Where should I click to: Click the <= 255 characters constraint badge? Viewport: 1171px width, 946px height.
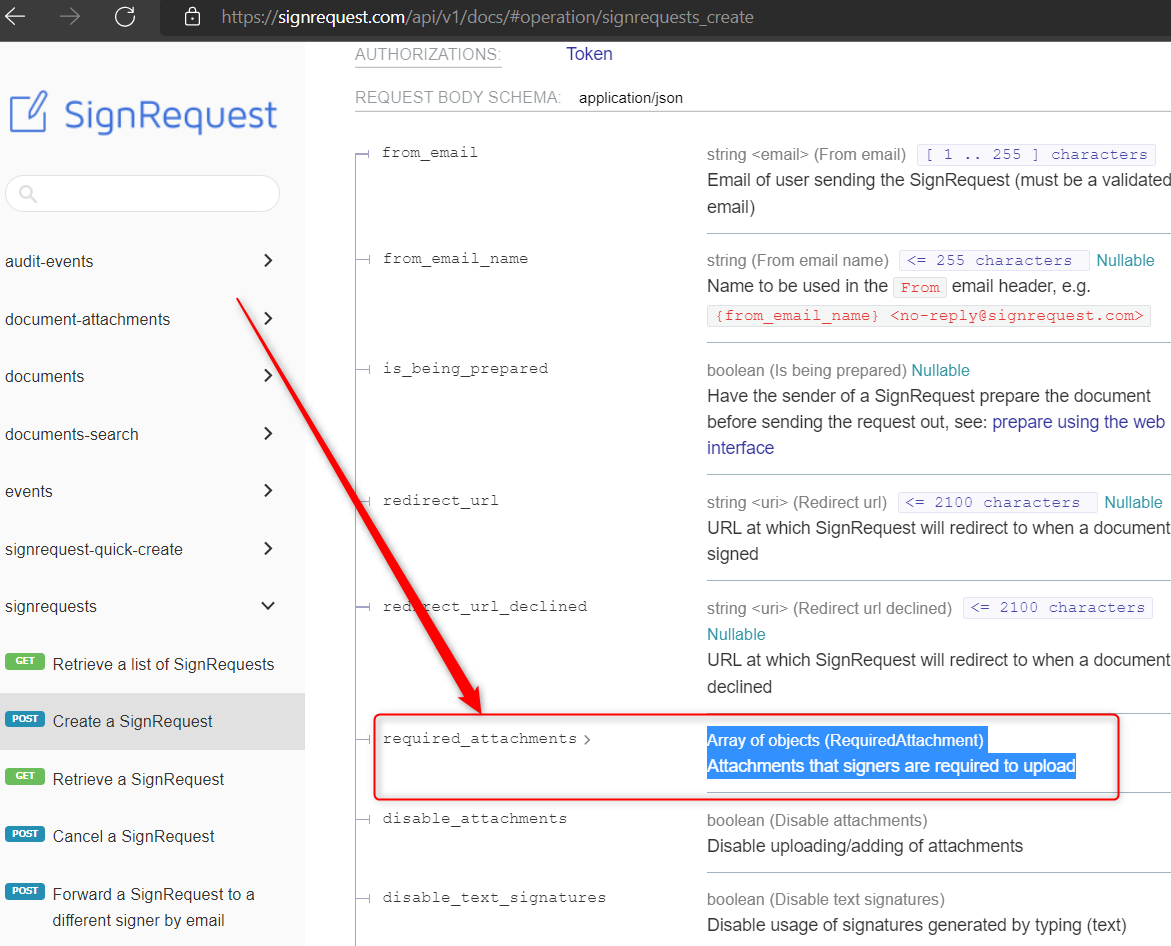[x=993, y=261]
